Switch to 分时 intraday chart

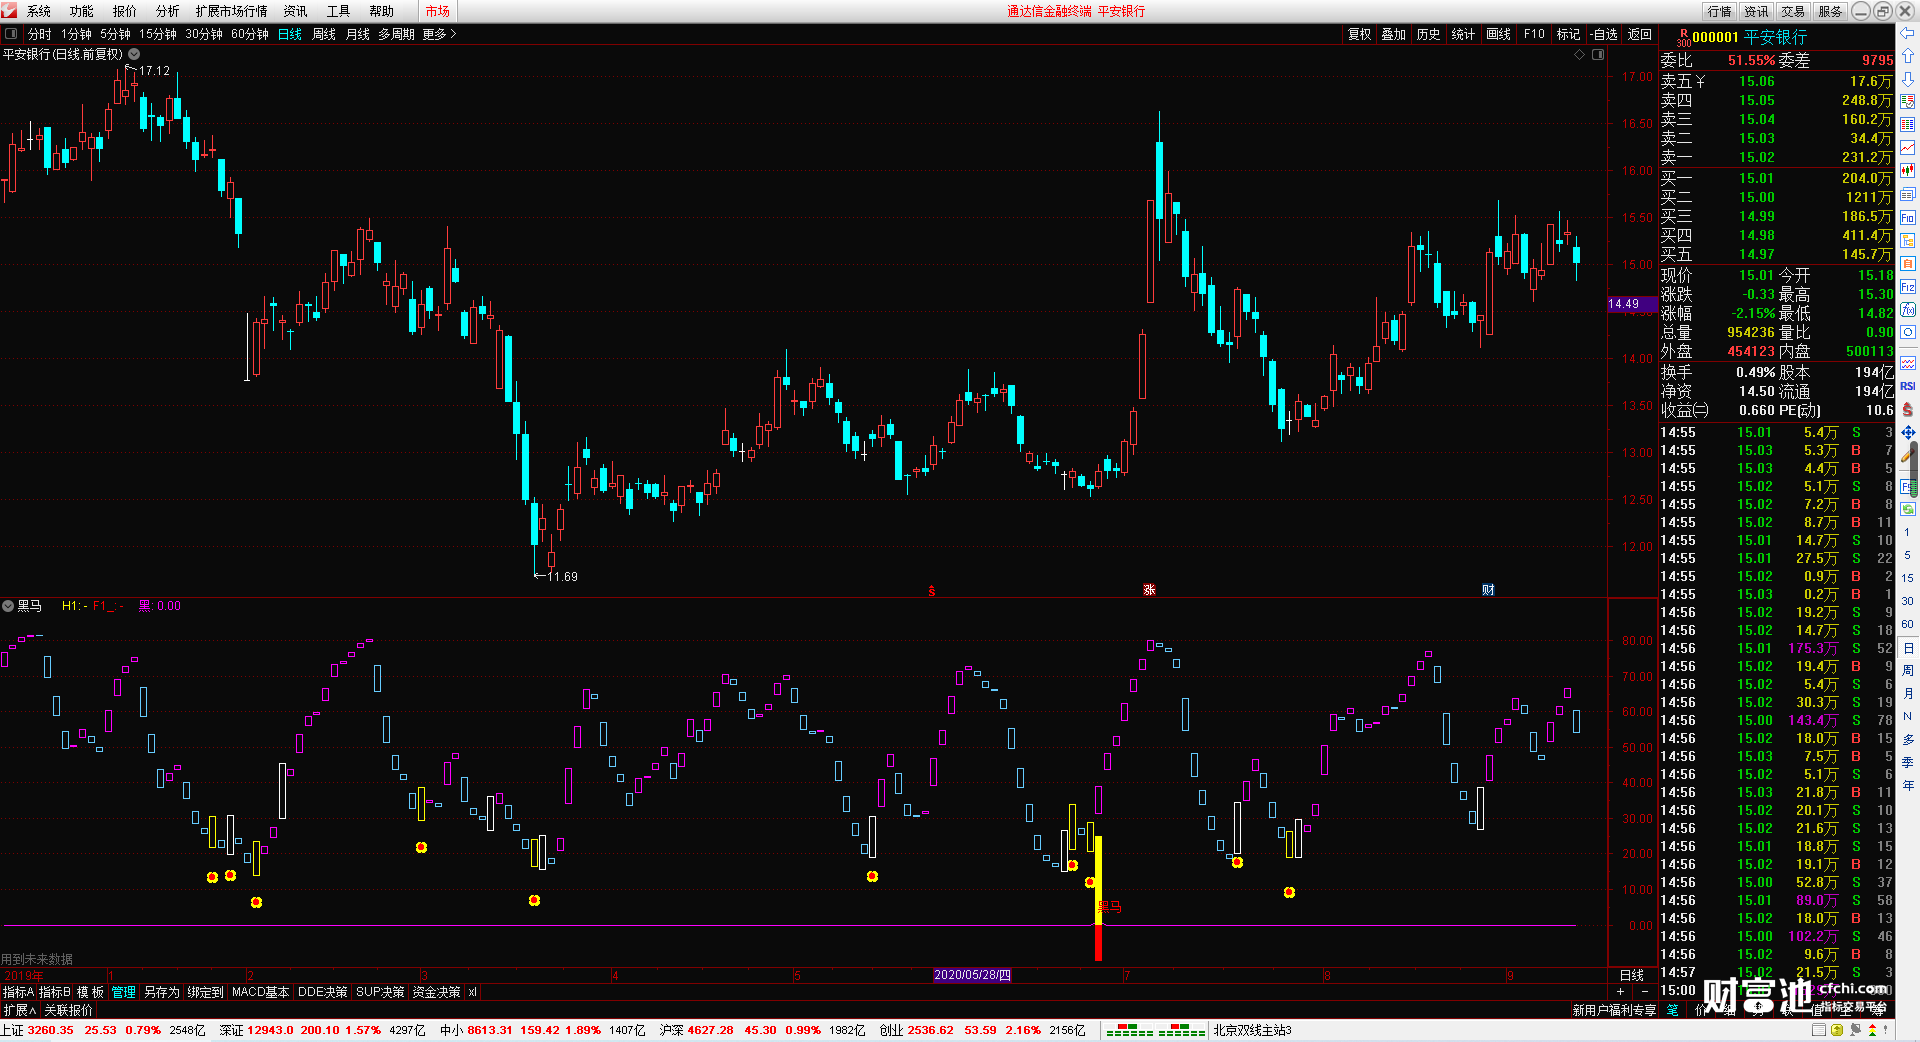point(40,34)
